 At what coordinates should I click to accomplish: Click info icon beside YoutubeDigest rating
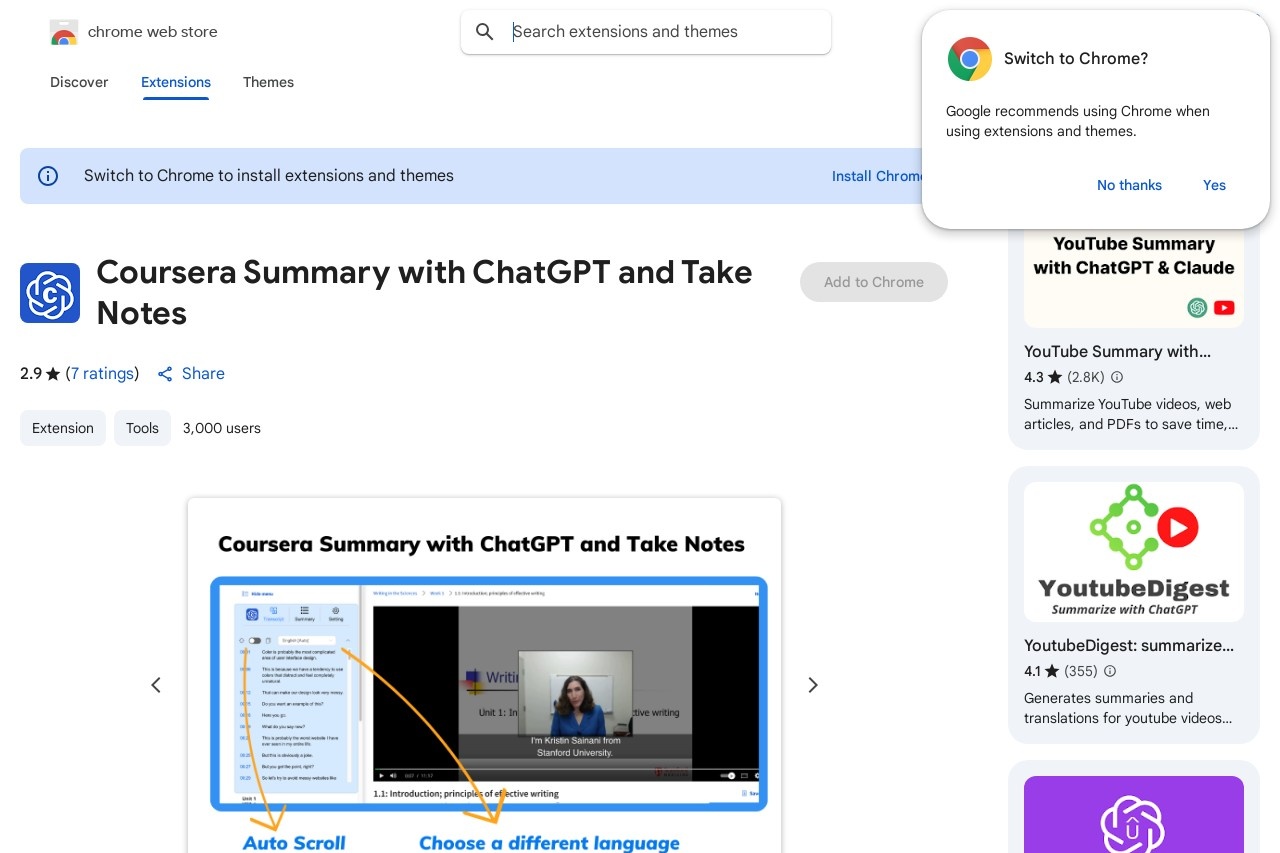[1110, 671]
